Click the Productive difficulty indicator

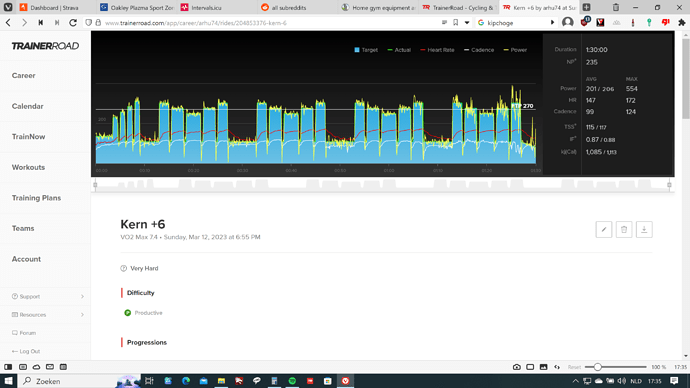pos(143,313)
